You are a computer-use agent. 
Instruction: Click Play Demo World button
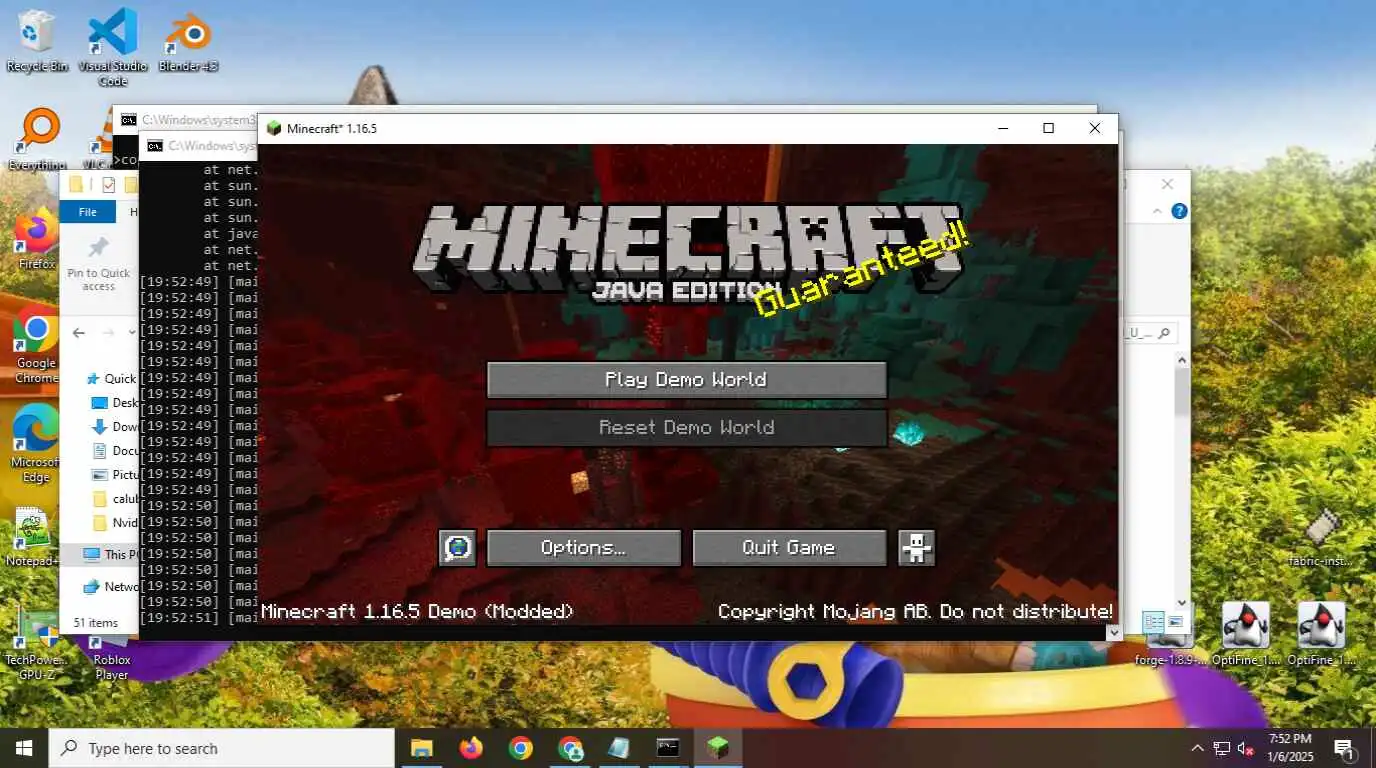point(686,380)
